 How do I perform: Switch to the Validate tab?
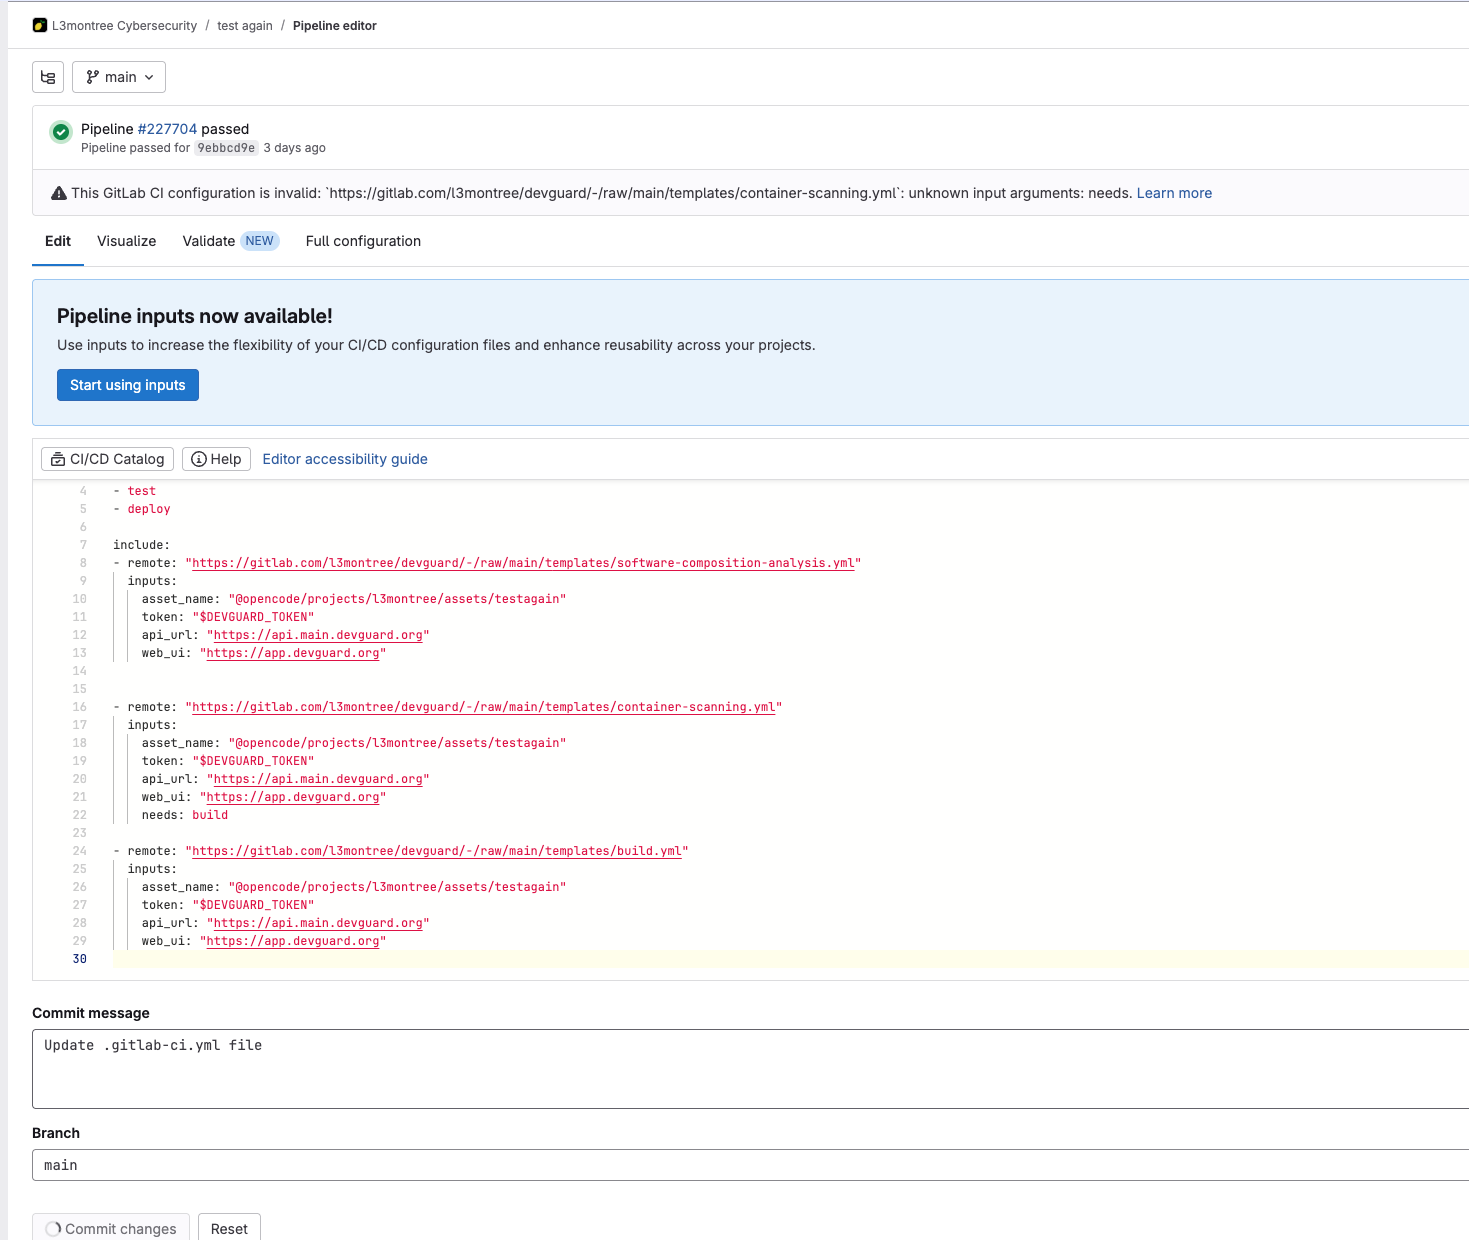[209, 241]
